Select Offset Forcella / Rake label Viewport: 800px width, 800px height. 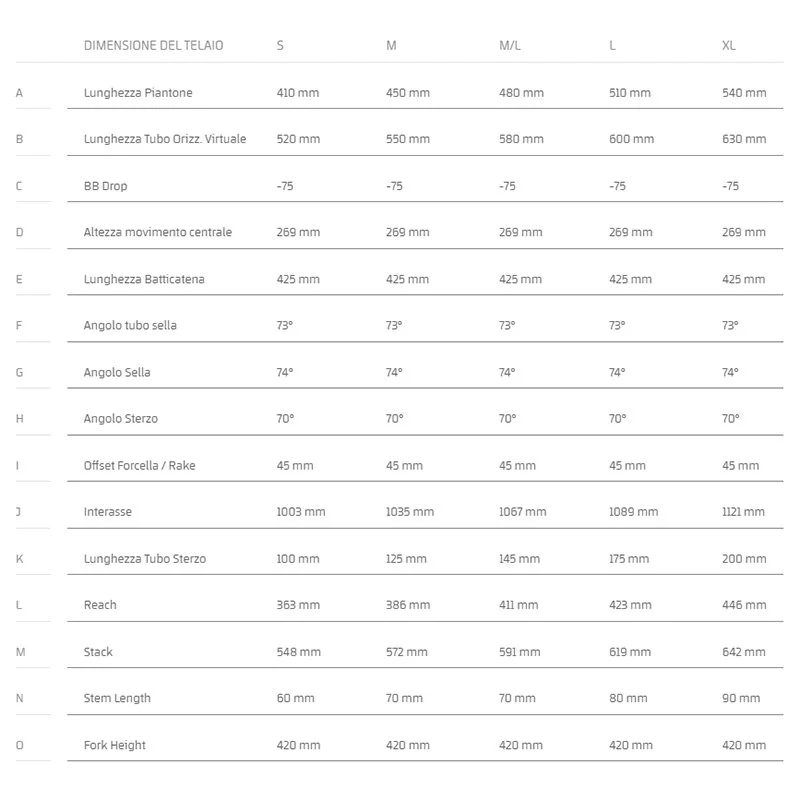139,465
